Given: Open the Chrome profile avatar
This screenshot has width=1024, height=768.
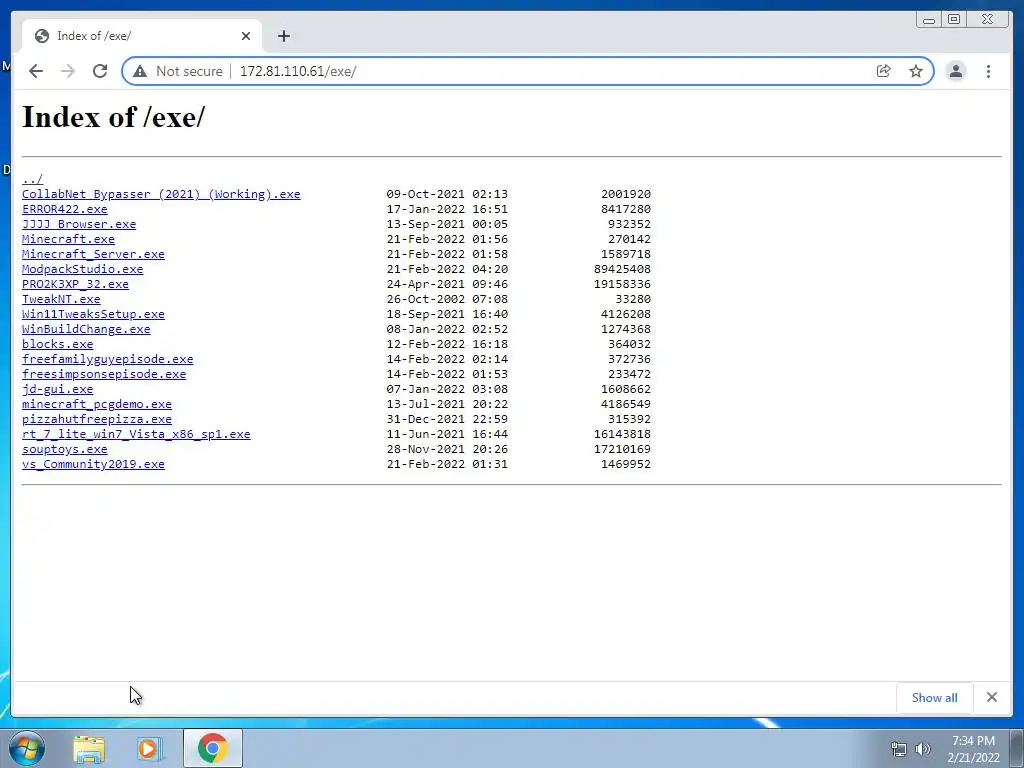Looking at the screenshot, I should [955, 71].
